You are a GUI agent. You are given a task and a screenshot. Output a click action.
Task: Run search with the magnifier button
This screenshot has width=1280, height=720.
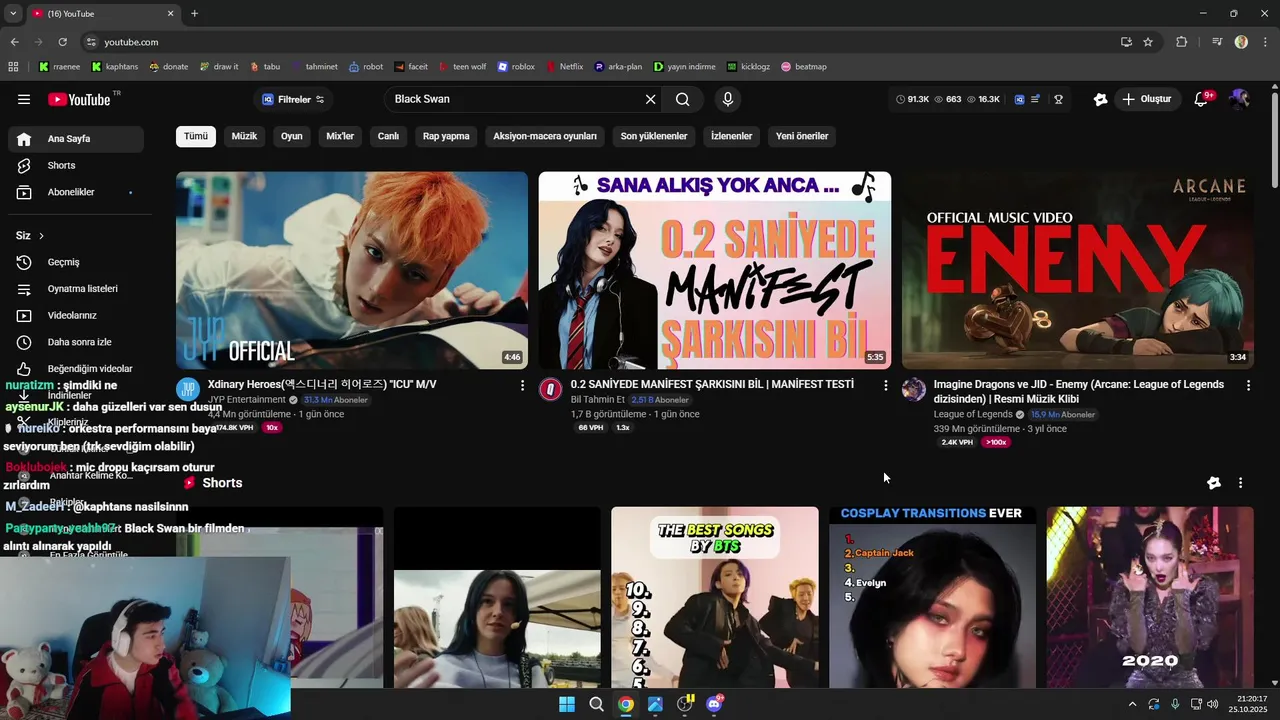point(682,99)
